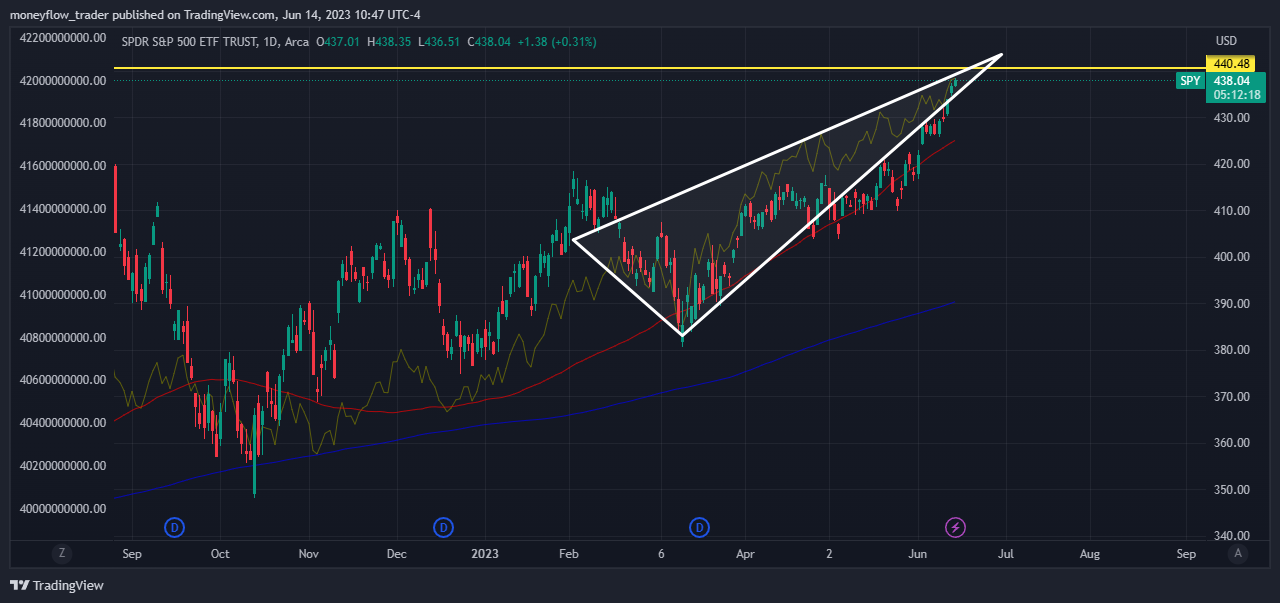Click the 40400000000.00 left axis label
The width and height of the screenshot is (1280, 603).
[64, 423]
